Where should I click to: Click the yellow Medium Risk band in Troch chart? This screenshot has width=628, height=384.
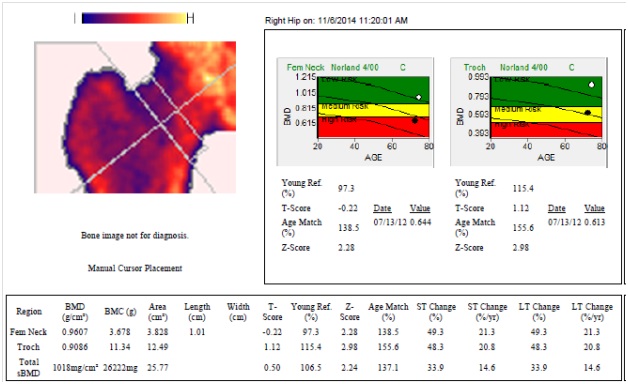(546, 115)
